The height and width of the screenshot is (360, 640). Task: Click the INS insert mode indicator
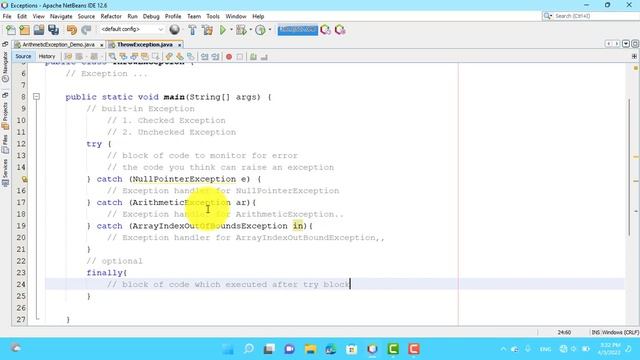coord(596,332)
